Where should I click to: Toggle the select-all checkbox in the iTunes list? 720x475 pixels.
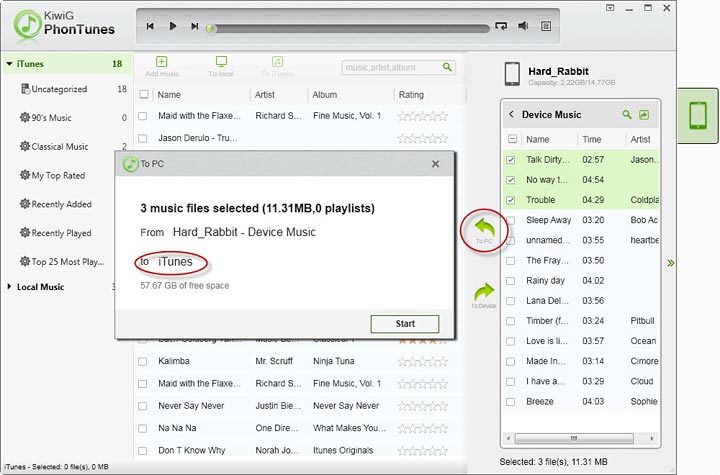(x=144, y=95)
